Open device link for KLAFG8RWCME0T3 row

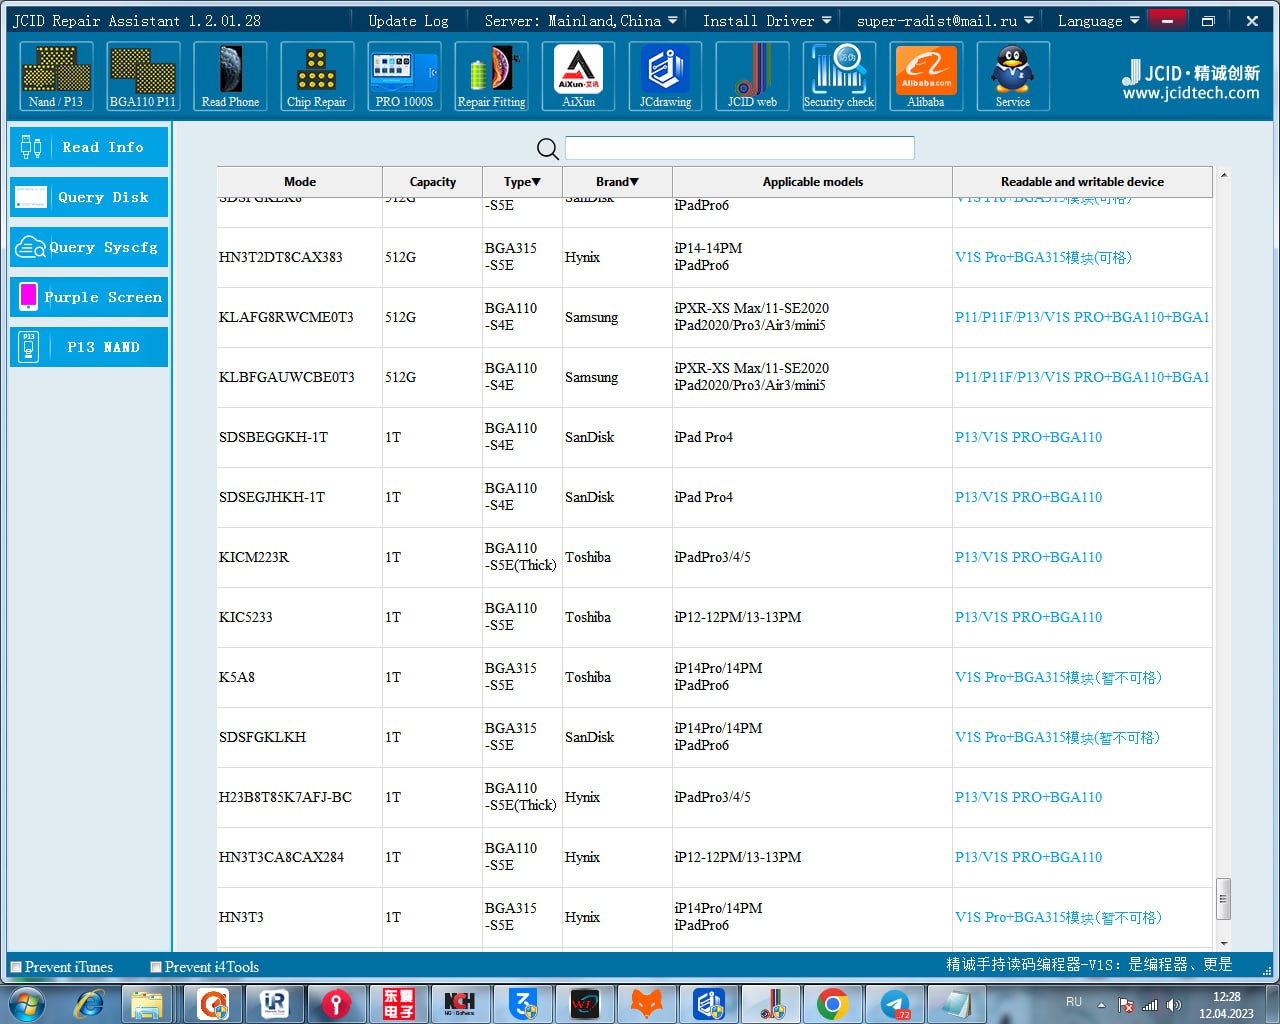1082,317
